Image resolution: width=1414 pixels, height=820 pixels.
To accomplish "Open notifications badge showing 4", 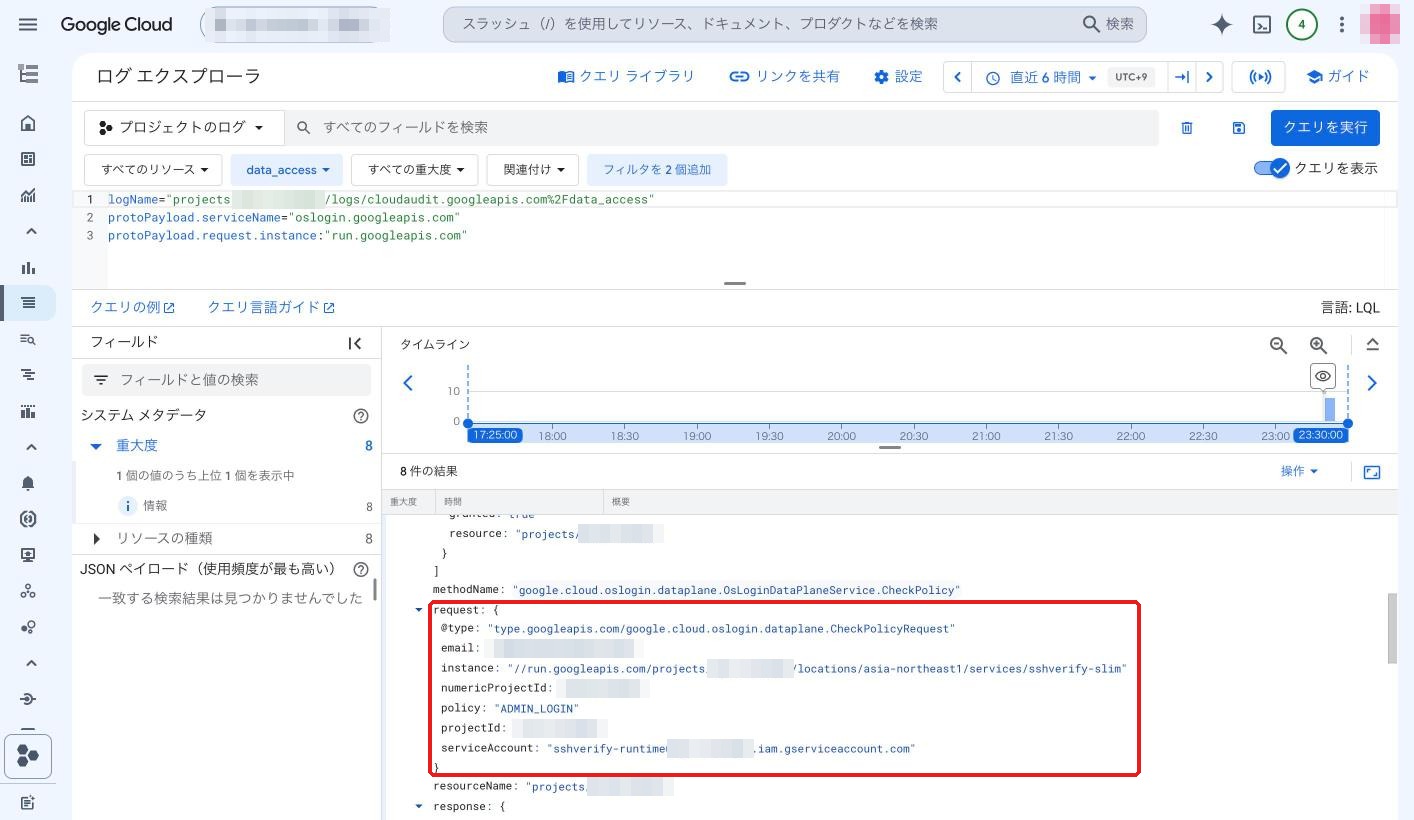I will 1301,25.
